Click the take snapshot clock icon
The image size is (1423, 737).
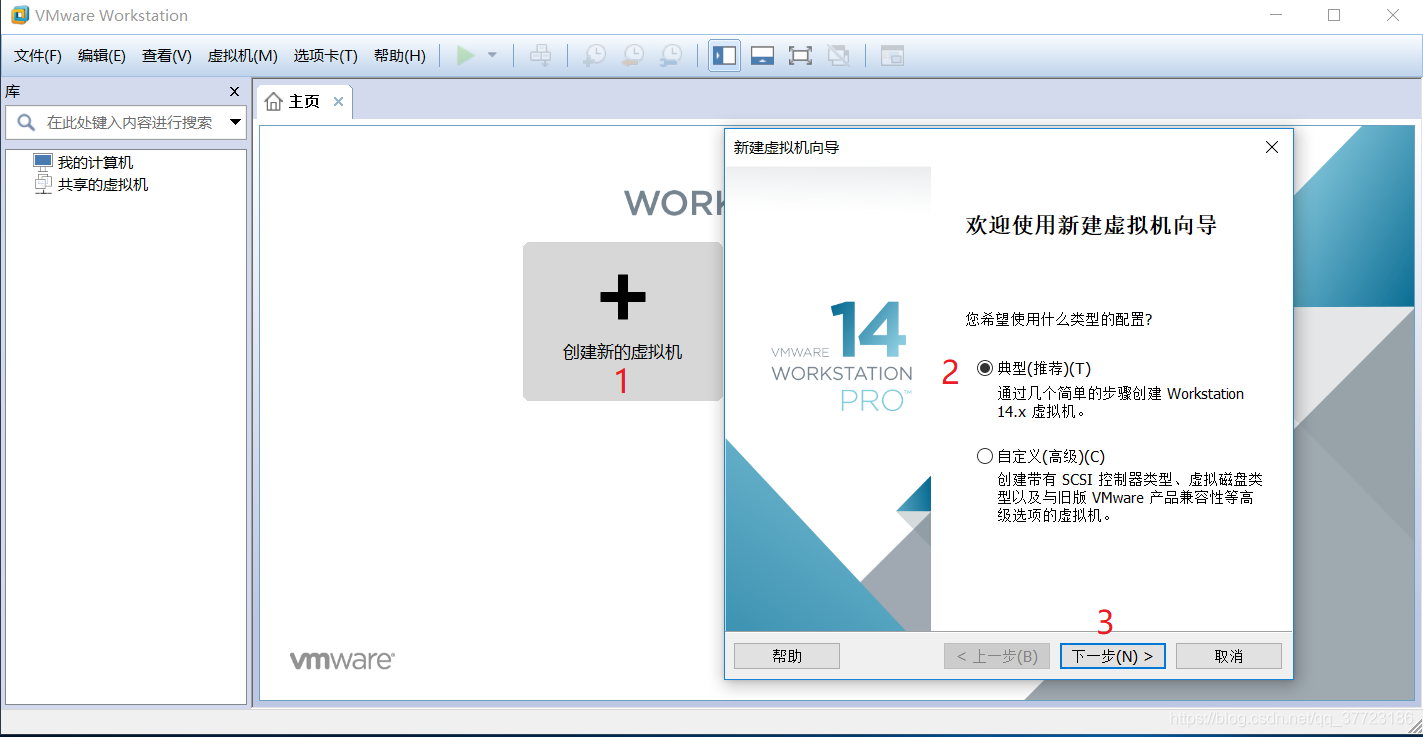(x=594, y=56)
